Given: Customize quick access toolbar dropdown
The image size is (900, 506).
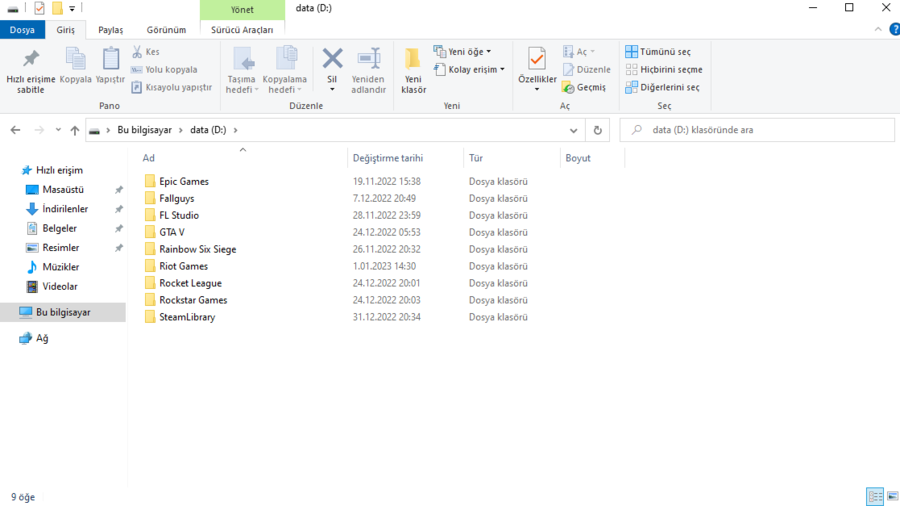Looking at the screenshot, I should pos(72,8).
